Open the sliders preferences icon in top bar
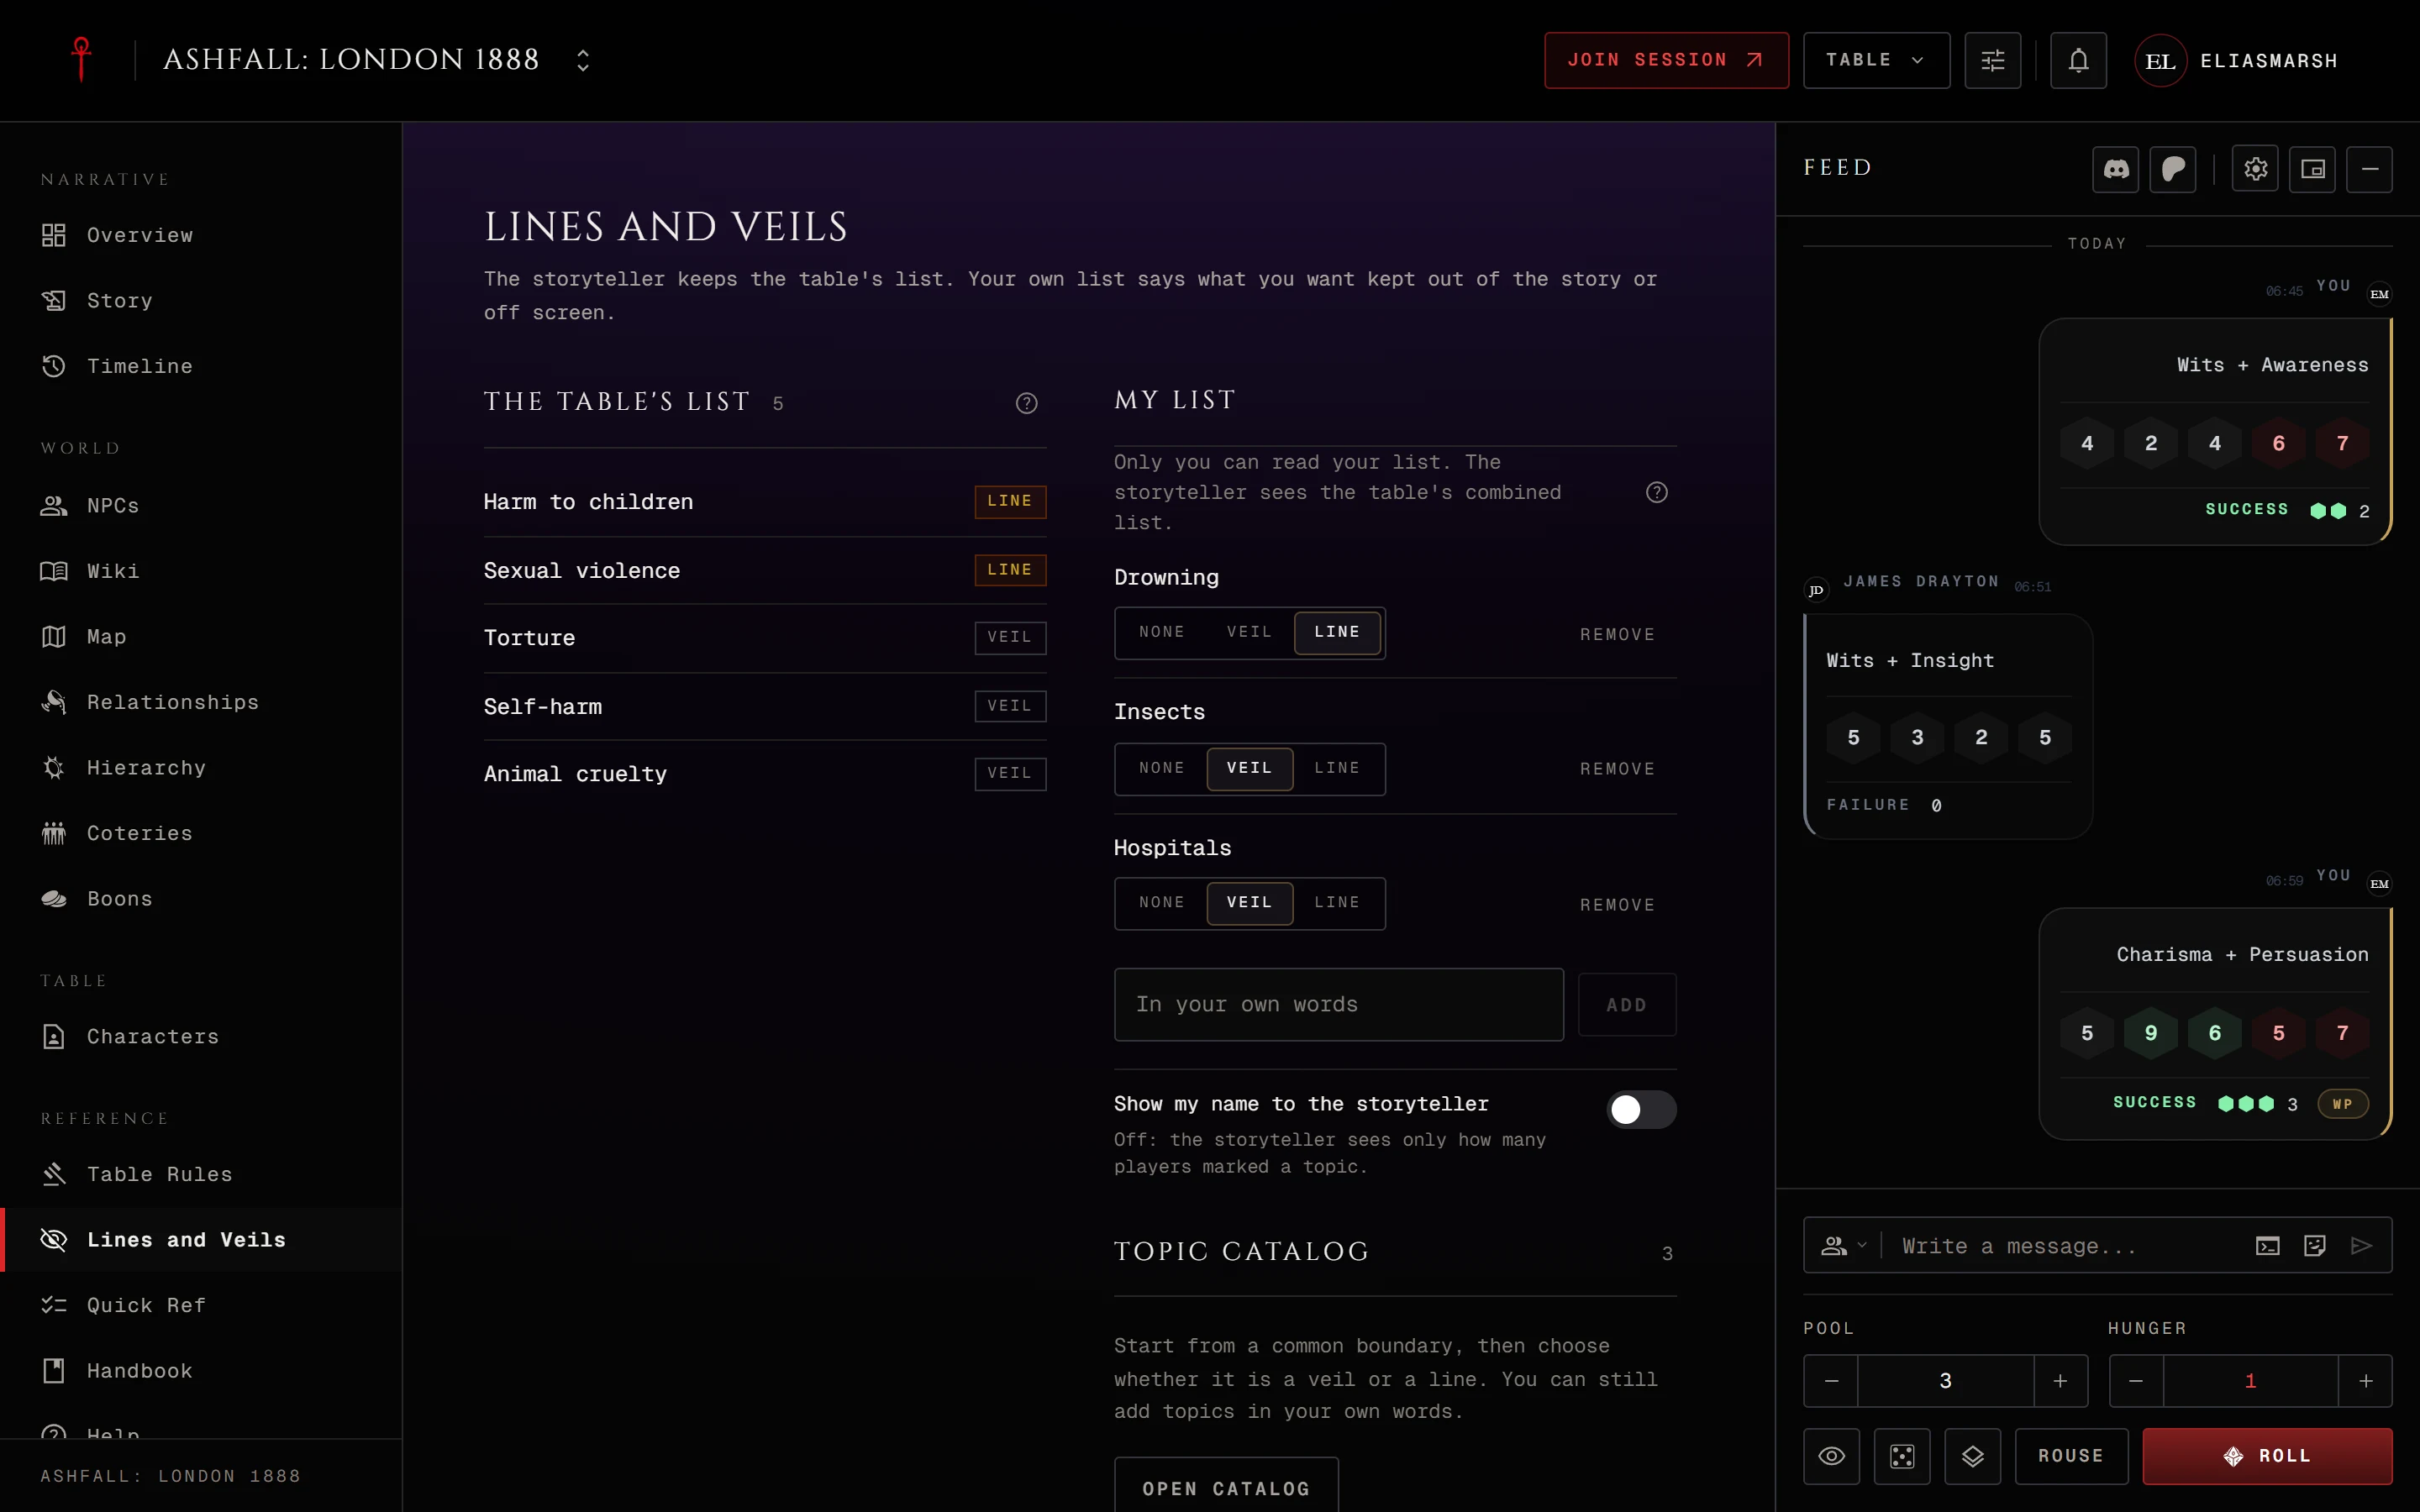 coord(1992,60)
